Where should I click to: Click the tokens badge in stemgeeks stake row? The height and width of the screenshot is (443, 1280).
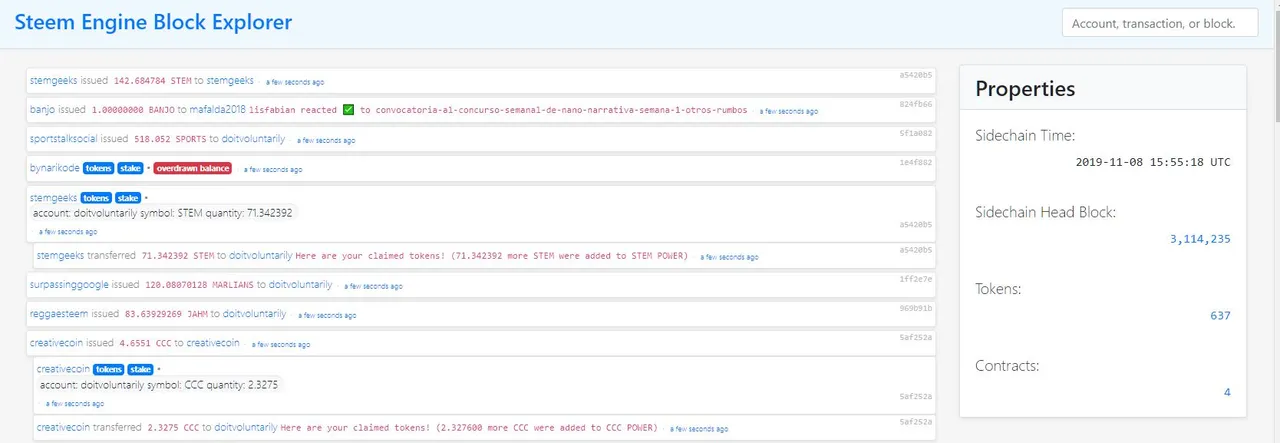point(95,197)
